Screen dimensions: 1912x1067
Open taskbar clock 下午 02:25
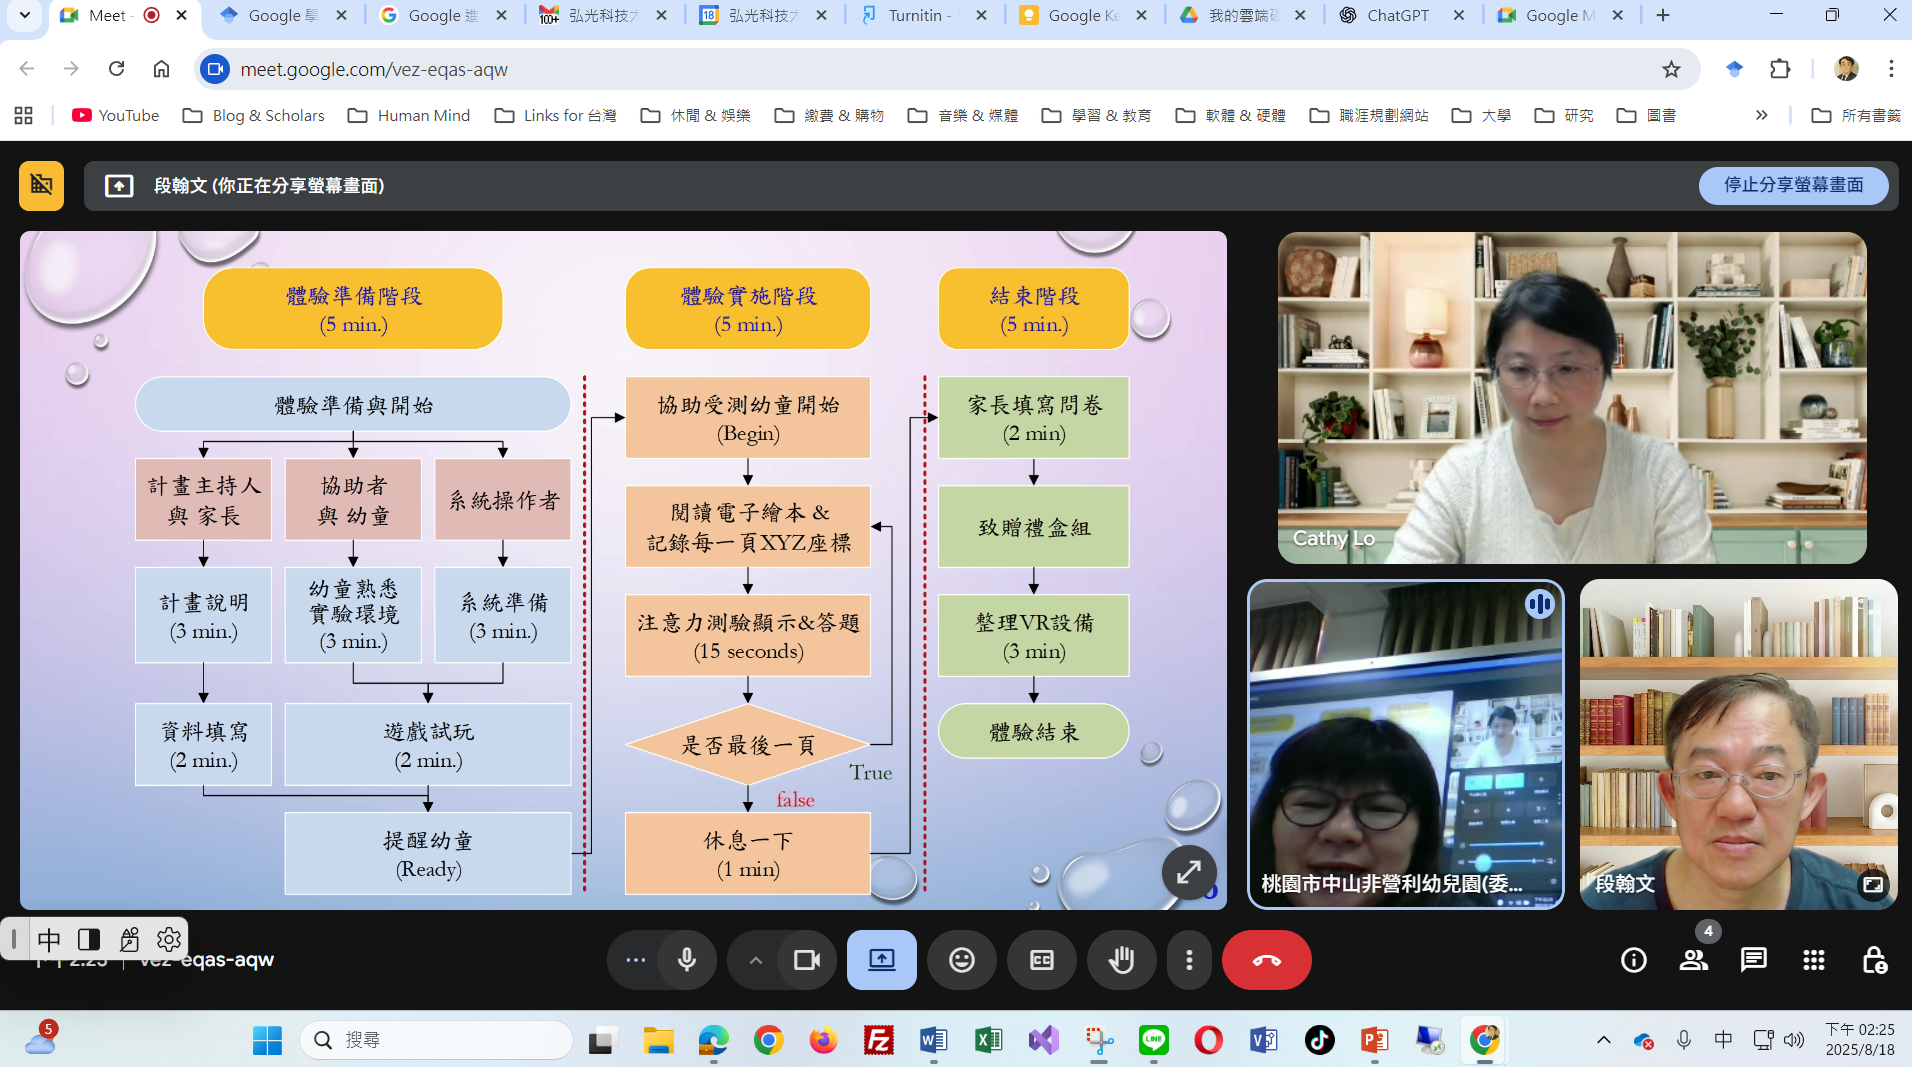(1860, 1041)
